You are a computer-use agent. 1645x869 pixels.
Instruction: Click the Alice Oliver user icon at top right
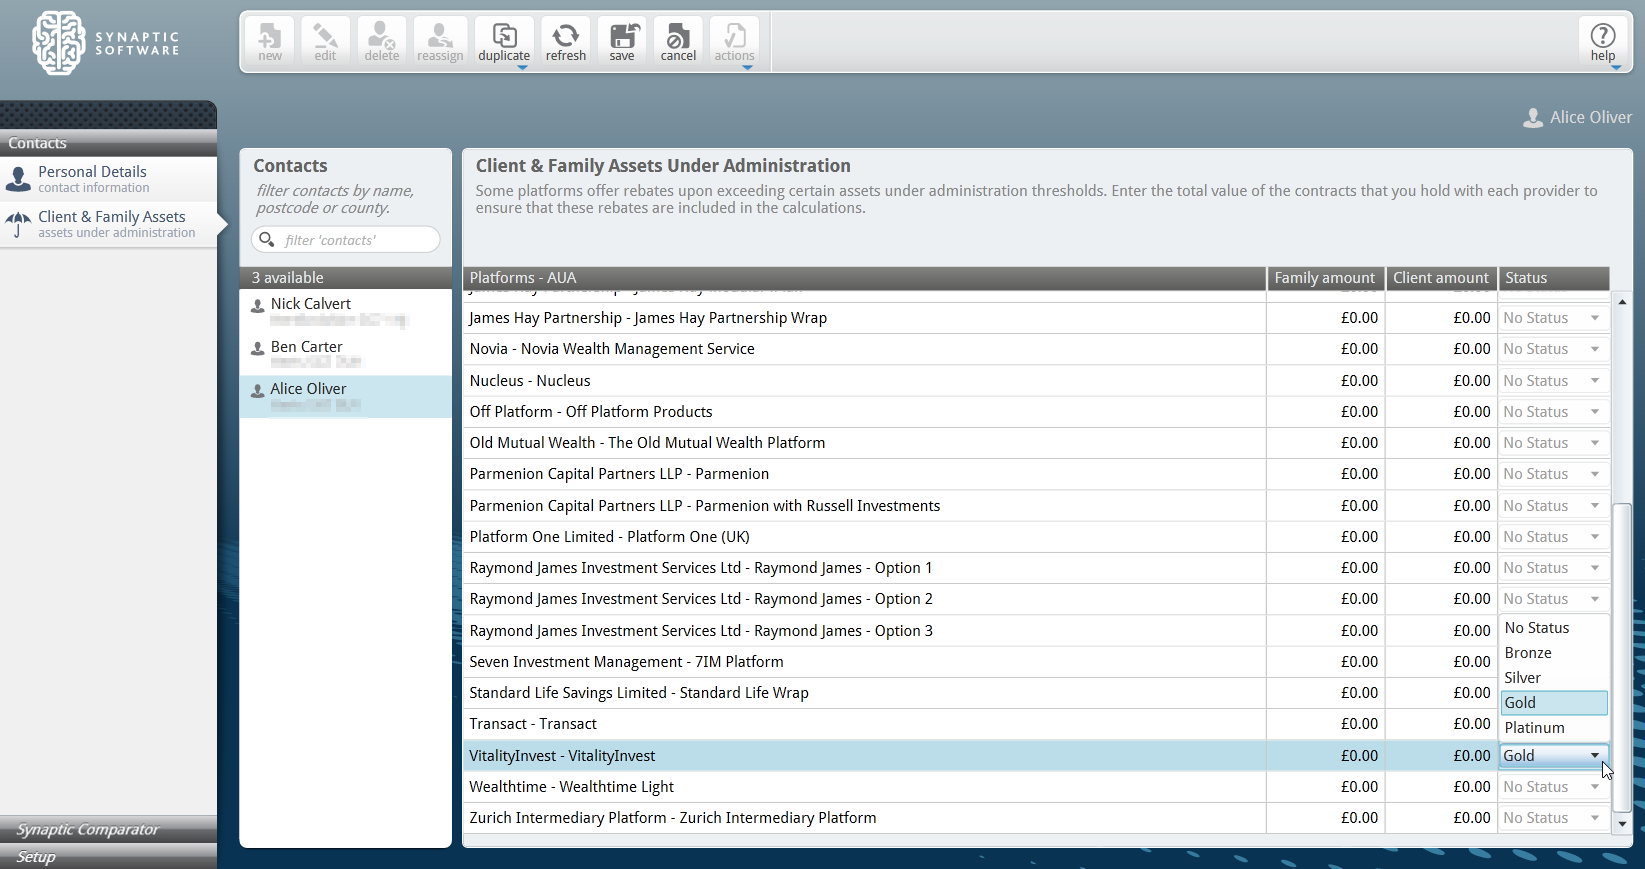[x=1532, y=118]
